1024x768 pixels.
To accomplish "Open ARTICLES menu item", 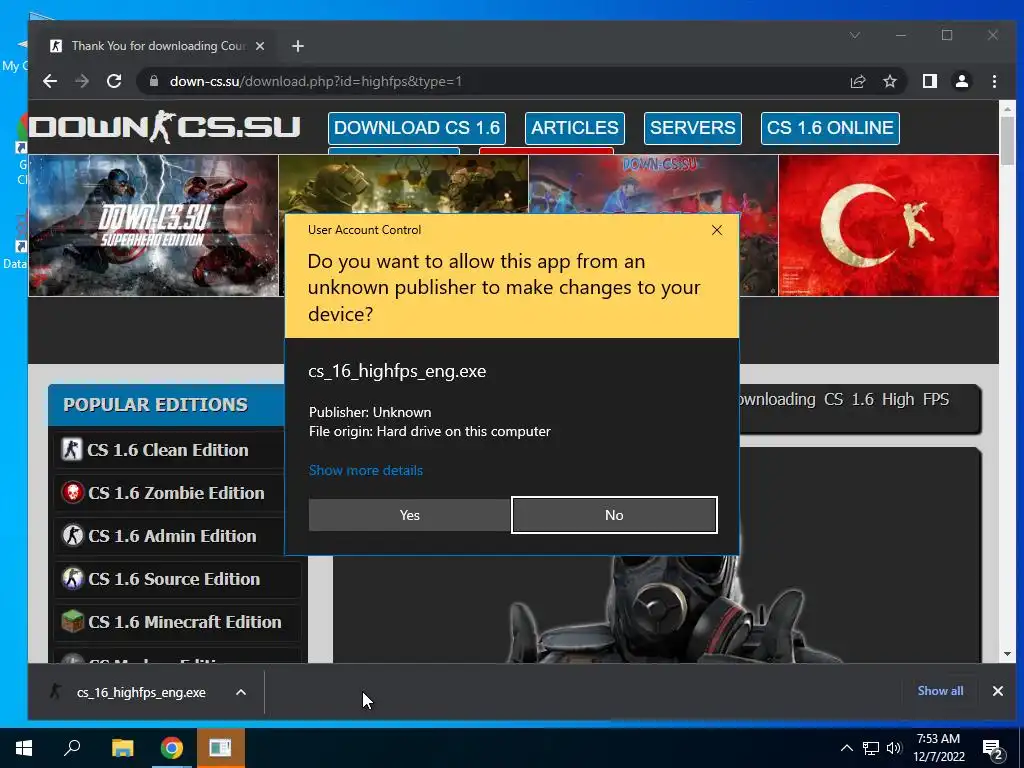I will pos(575,128).
